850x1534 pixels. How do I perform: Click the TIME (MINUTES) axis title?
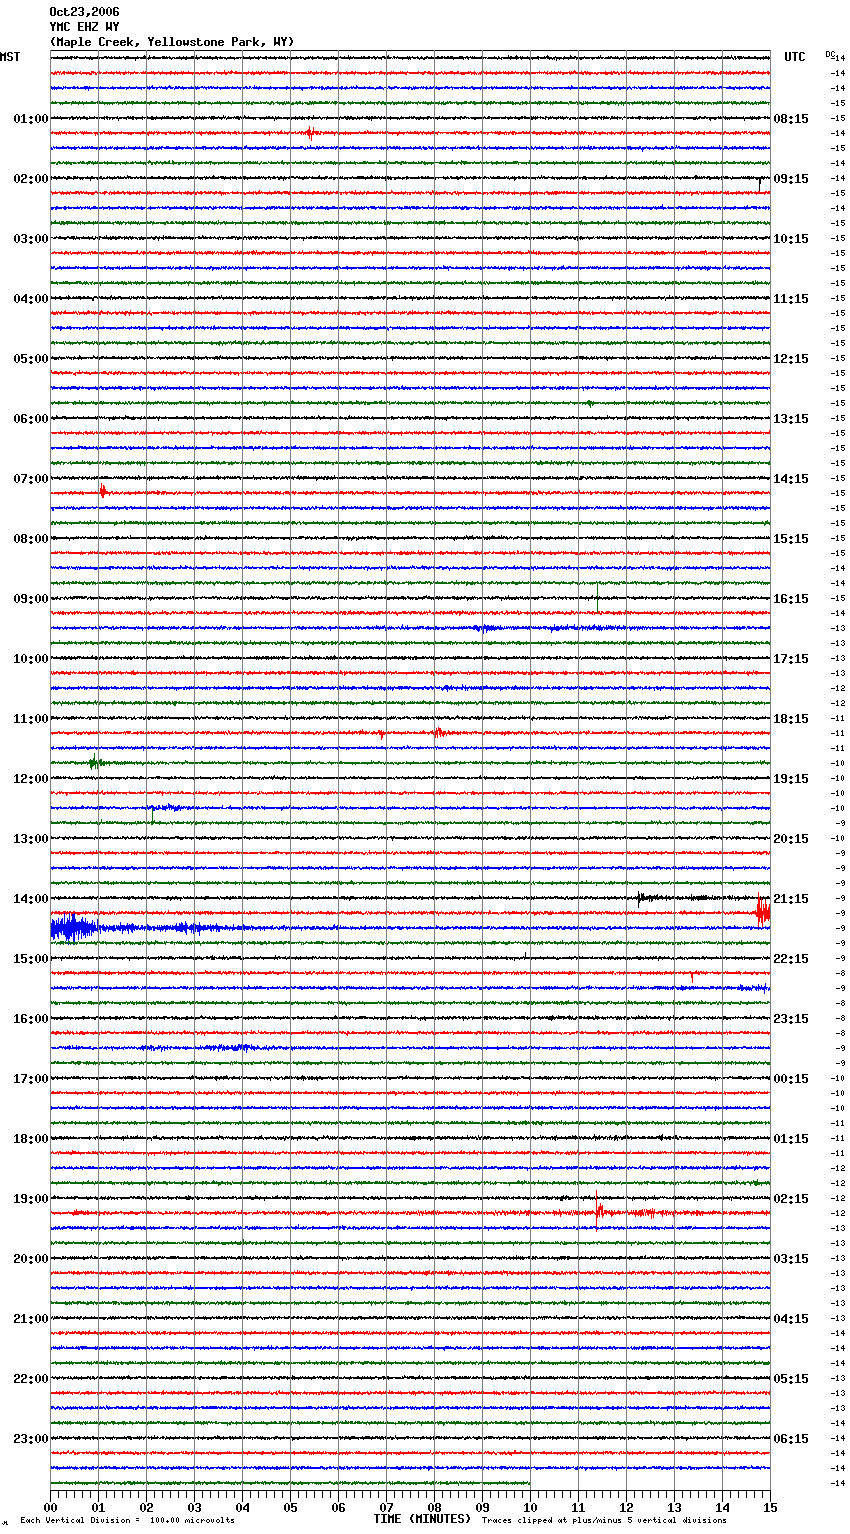[x=422, y=1519]
